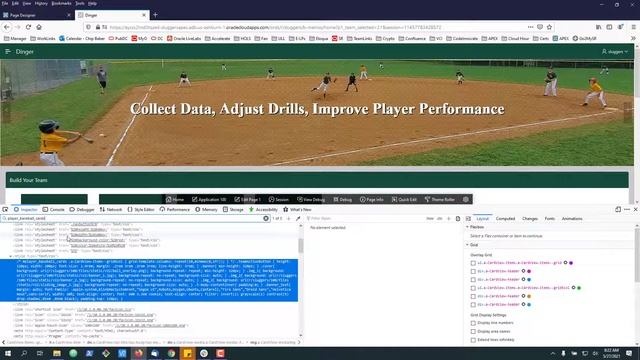Toggle the three-pane inspector layout icon
640x360 pixels.
pyautogui.click(x=468, y=219)
